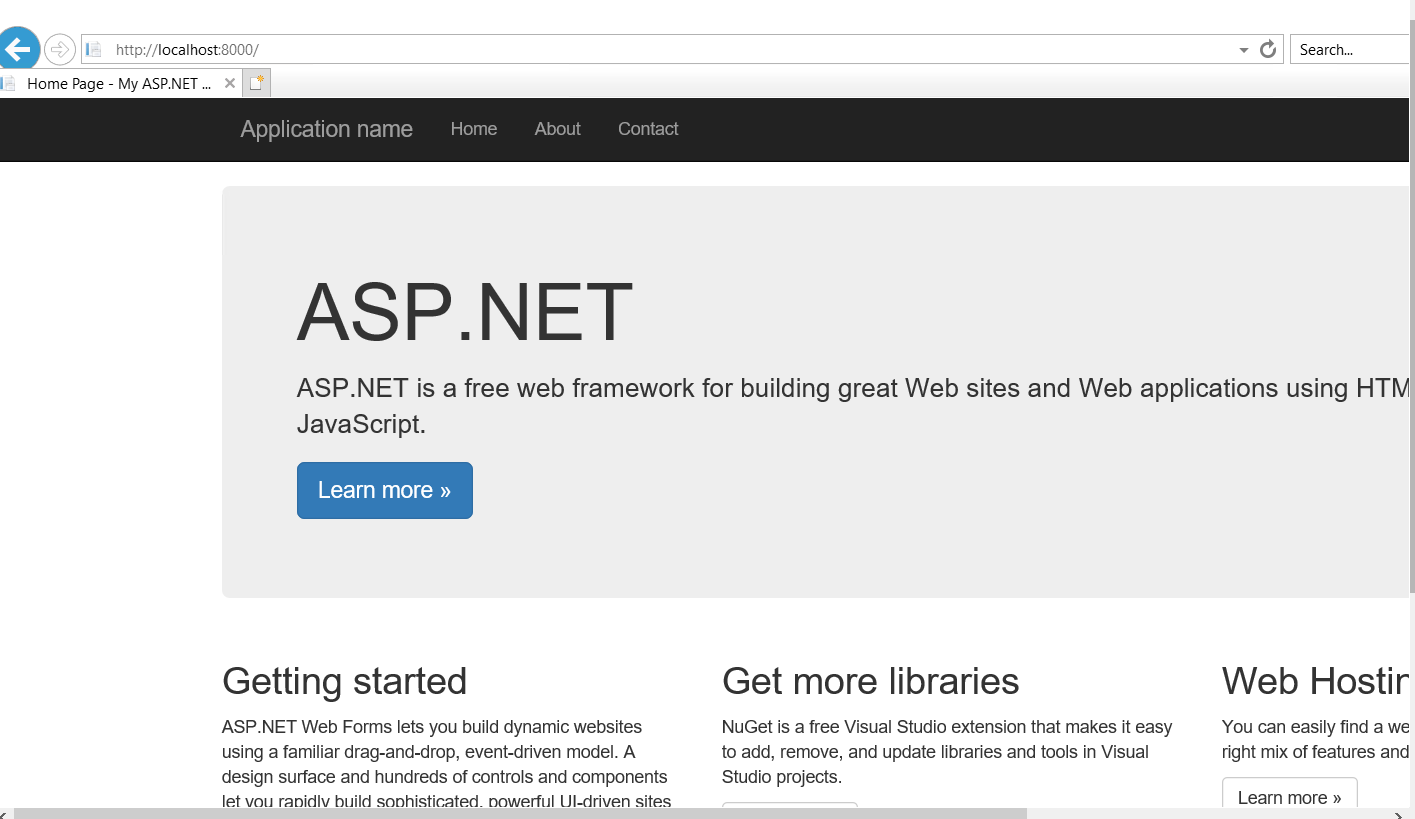
Task: Click the Web Hosting heading
Action: (x=1315, y=681)
